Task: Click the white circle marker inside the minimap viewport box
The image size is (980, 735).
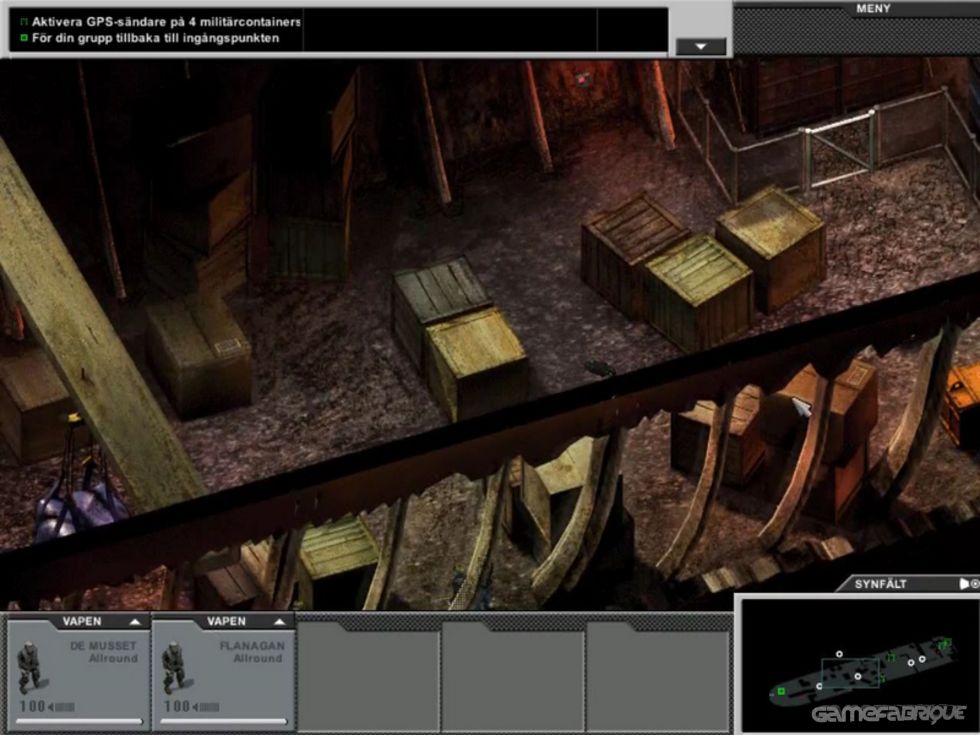Action: pyautogui.click(x=858, y=676)
